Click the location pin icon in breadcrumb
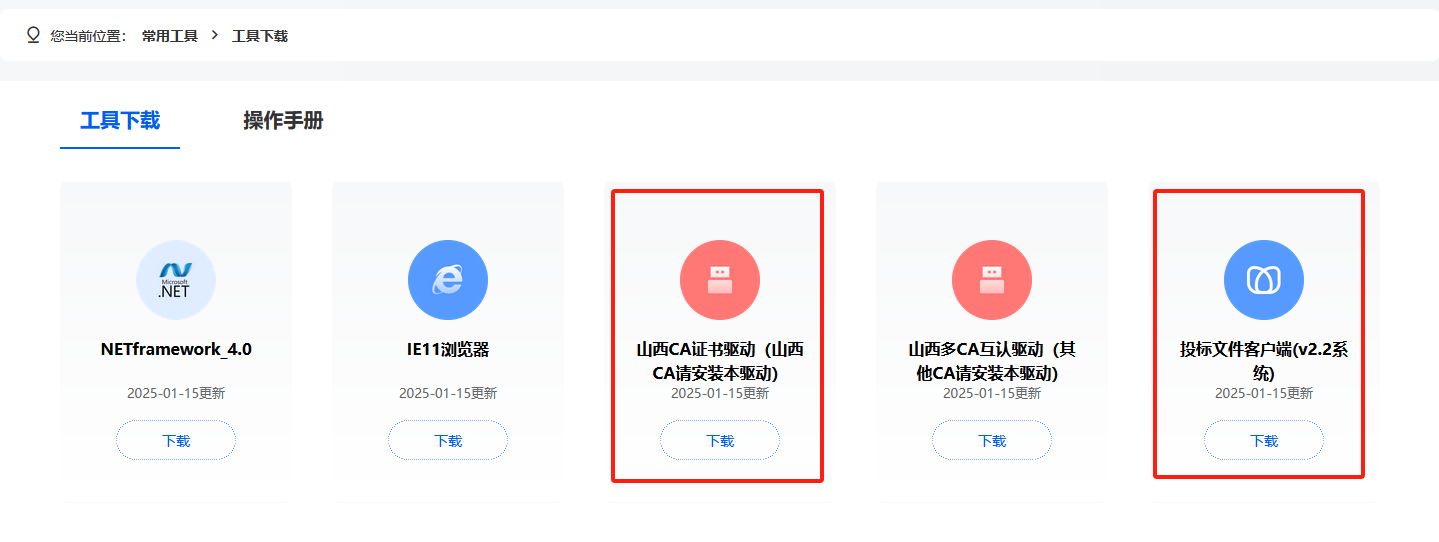Screen dimensions: 1439x542 pos(33,35)
